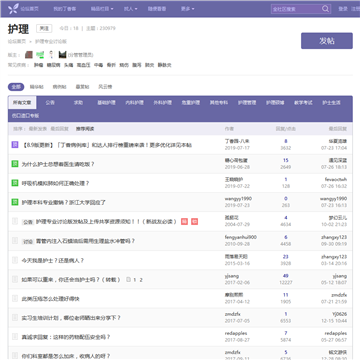Open last replier YJ0626 profile
Screen dimensions: 360x360
coord(339,314)
